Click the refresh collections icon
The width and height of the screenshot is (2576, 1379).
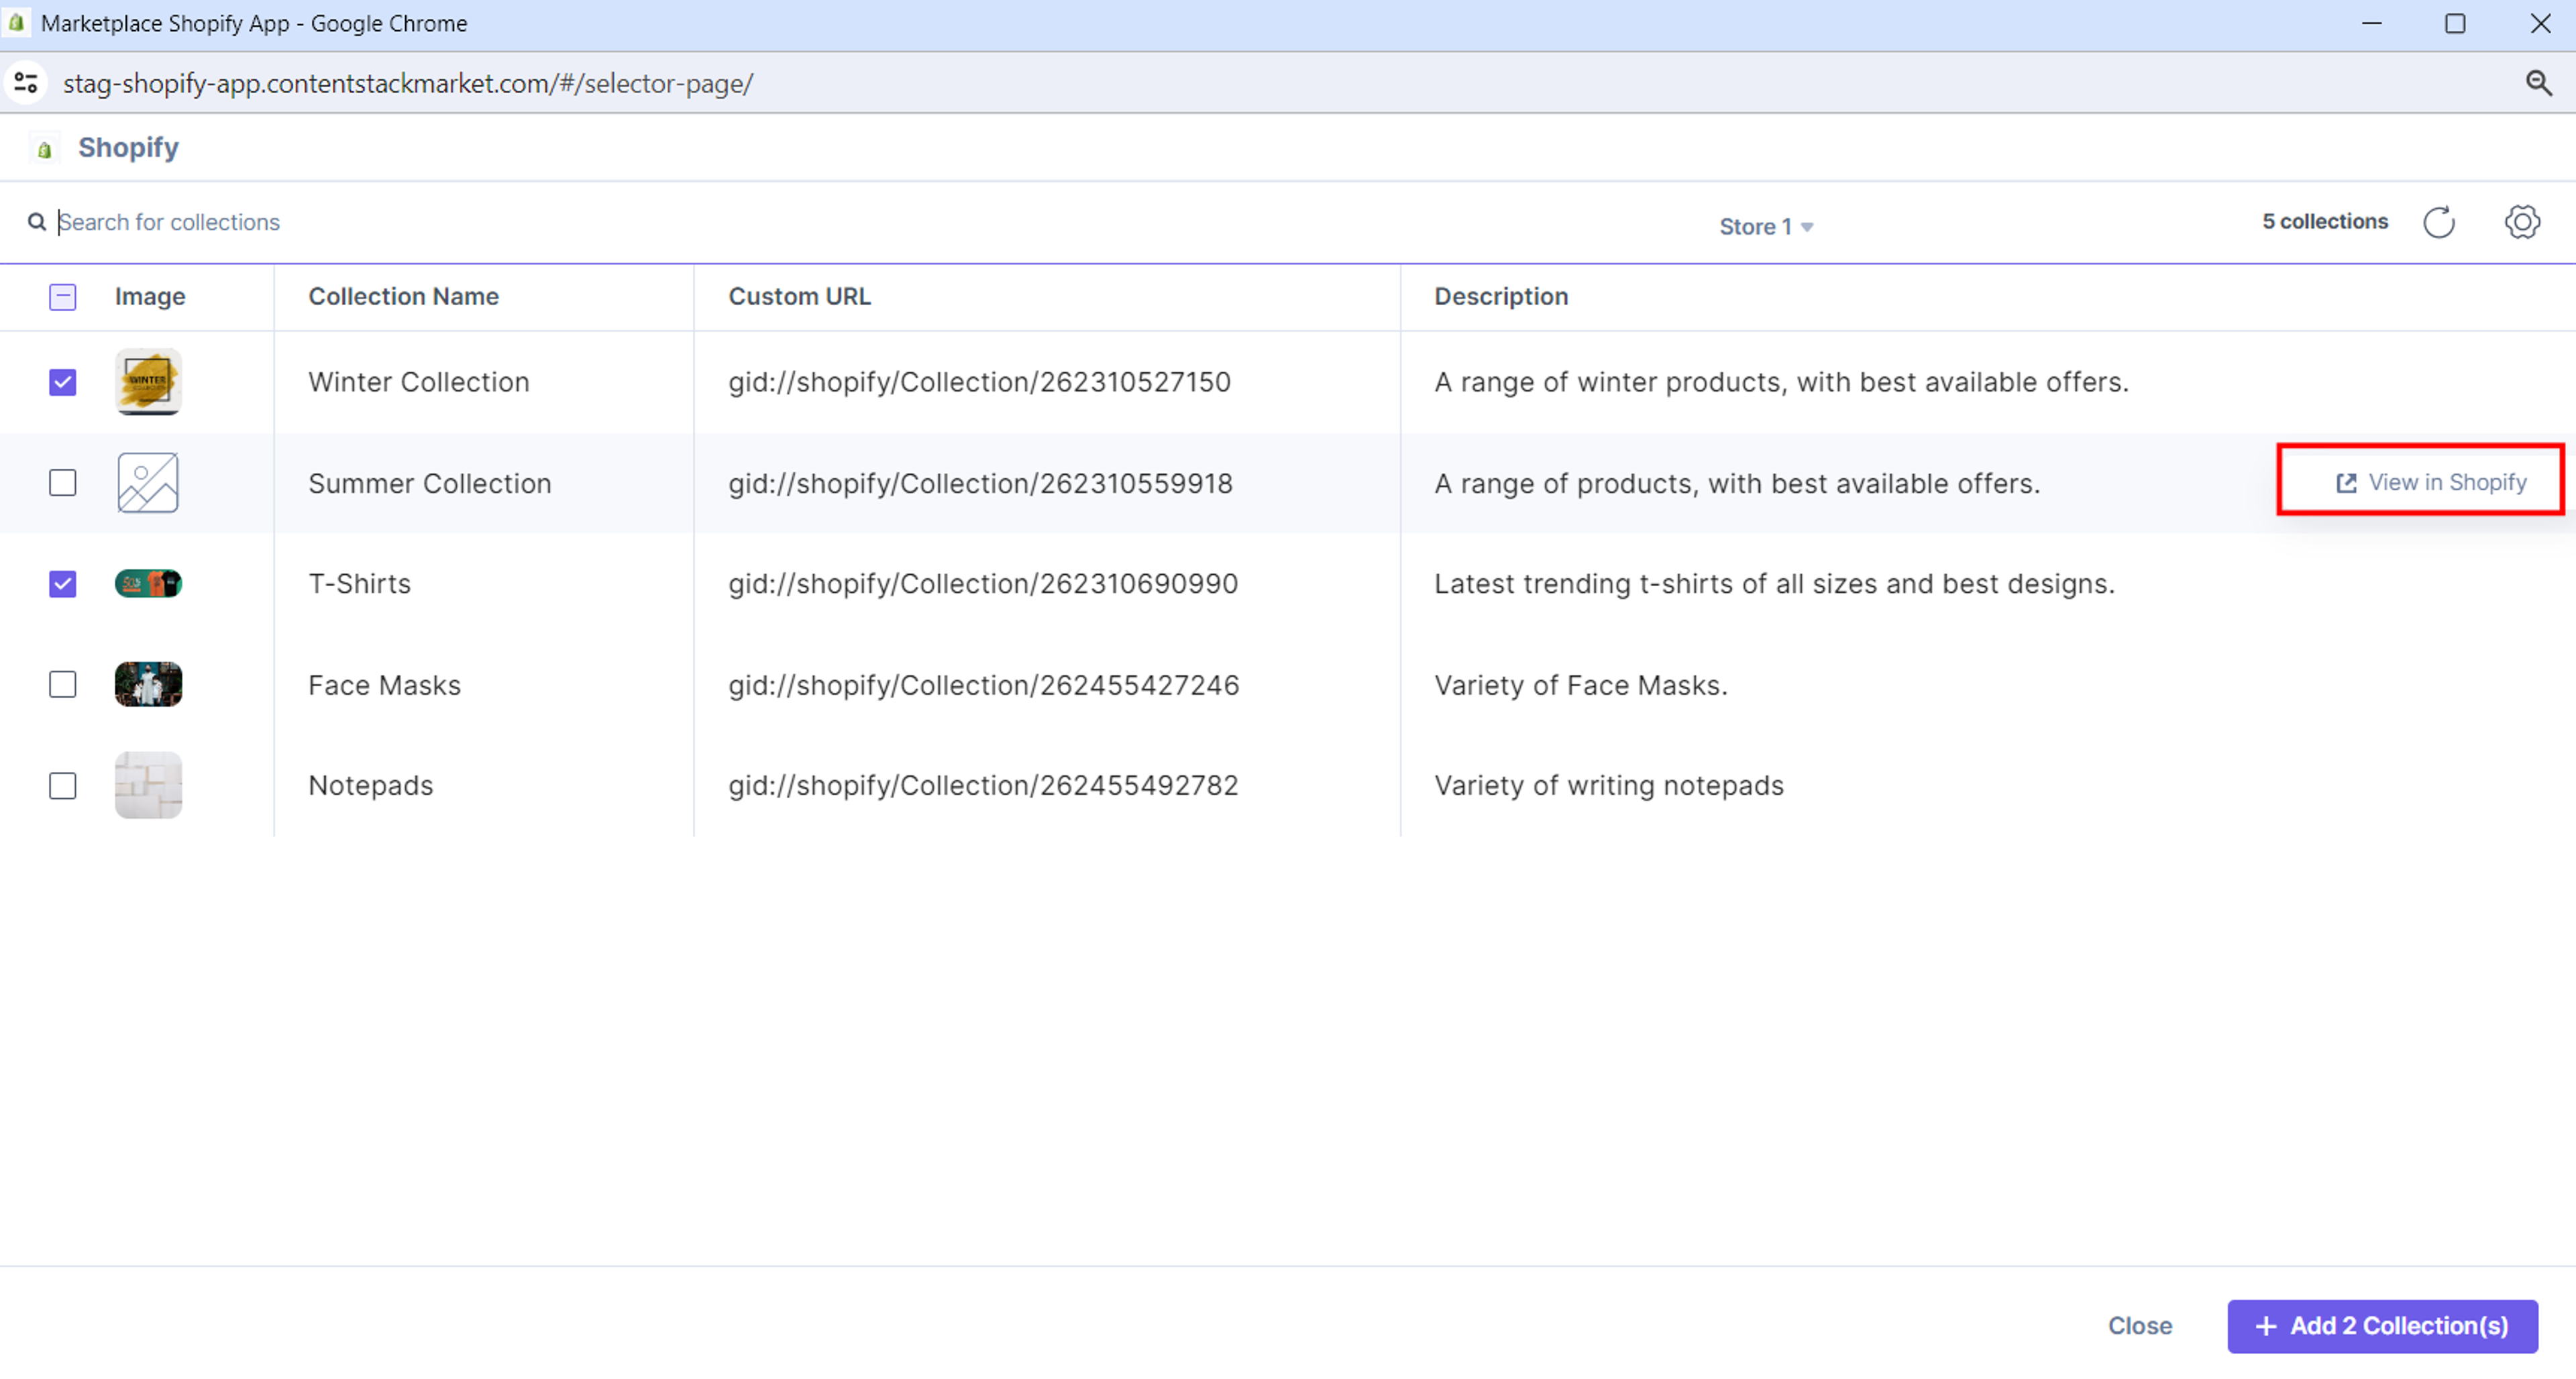2438,222
